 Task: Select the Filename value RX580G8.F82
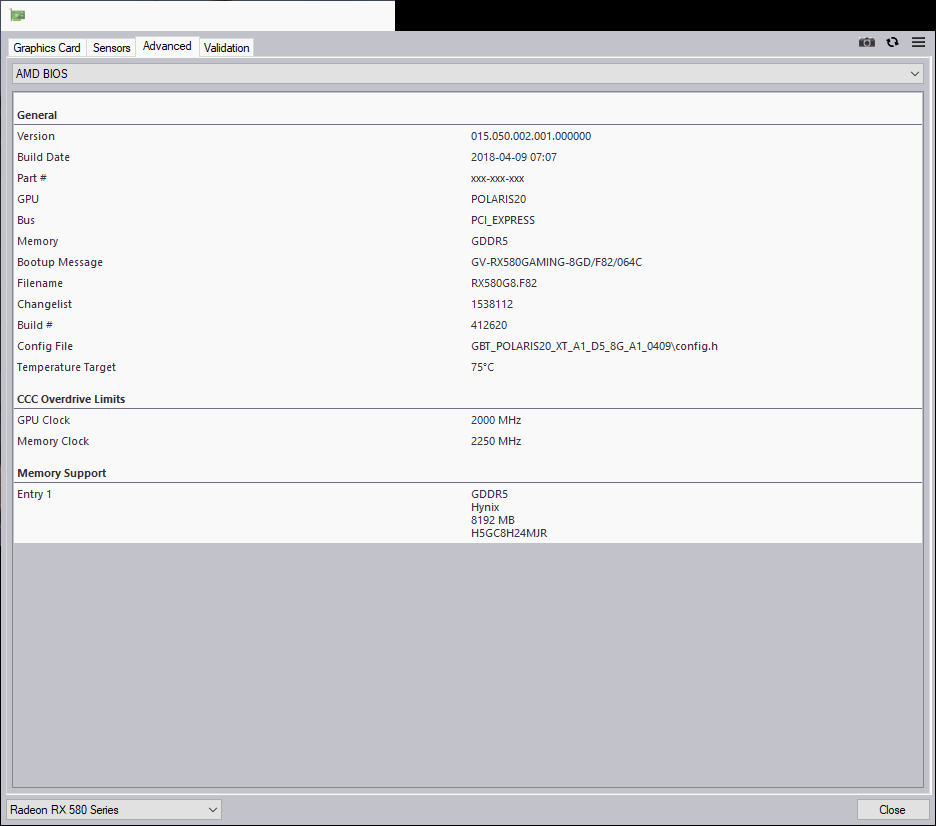pos(504,283)
